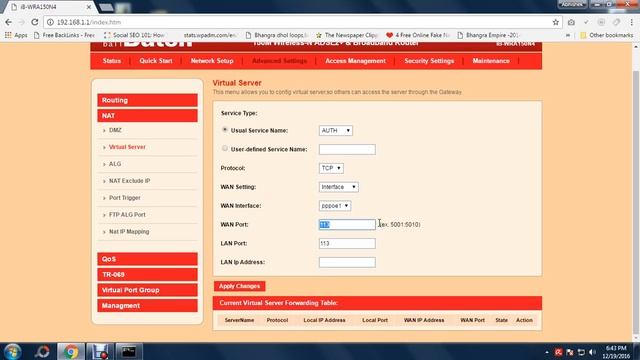Open the WAN Interface pppoe1 dropdown
Viewport: 640px width, 360px height.
tap(335, 206)
